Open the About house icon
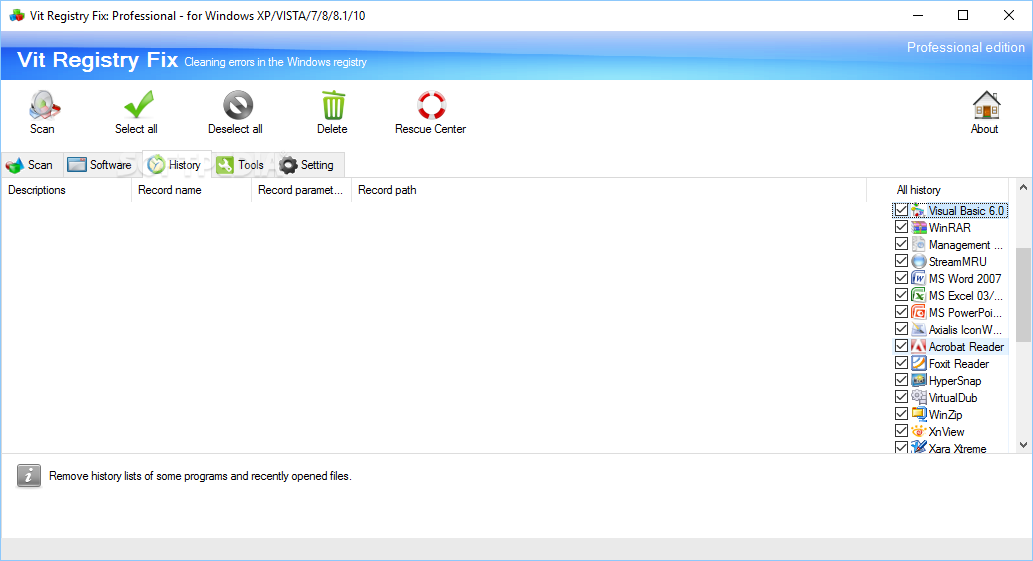Image resolution: width=1033 pixels, height=561 pixels. point(986,105)
